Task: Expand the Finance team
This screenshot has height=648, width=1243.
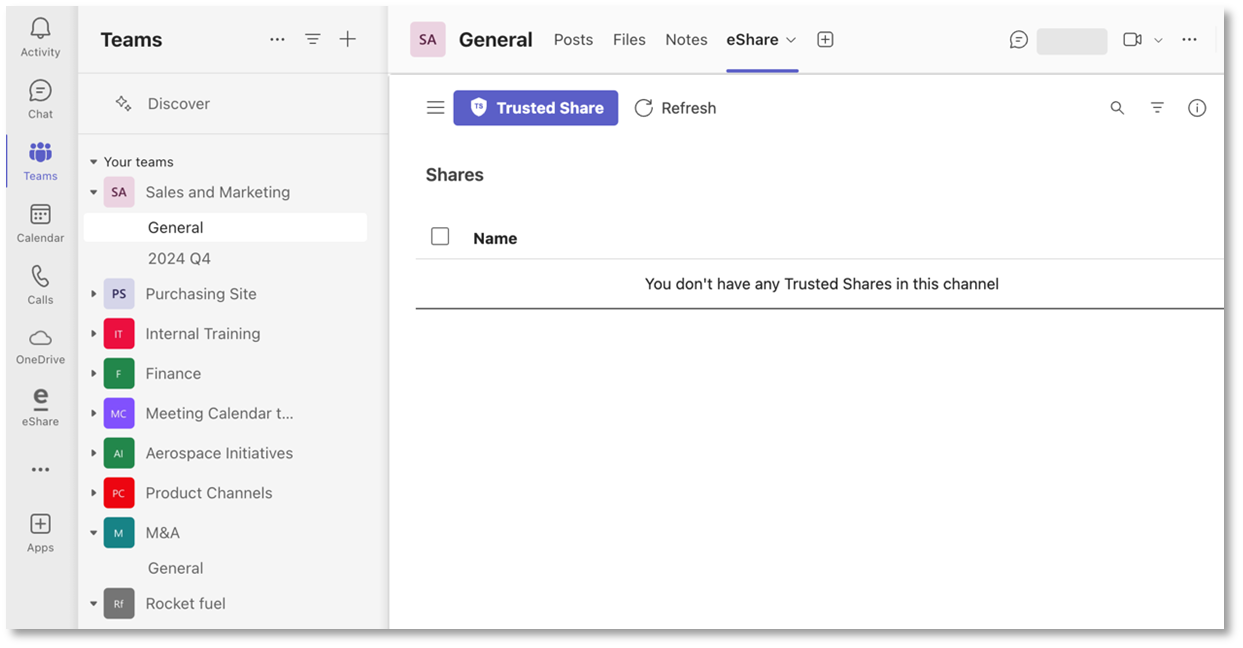Action: point(94,374)
